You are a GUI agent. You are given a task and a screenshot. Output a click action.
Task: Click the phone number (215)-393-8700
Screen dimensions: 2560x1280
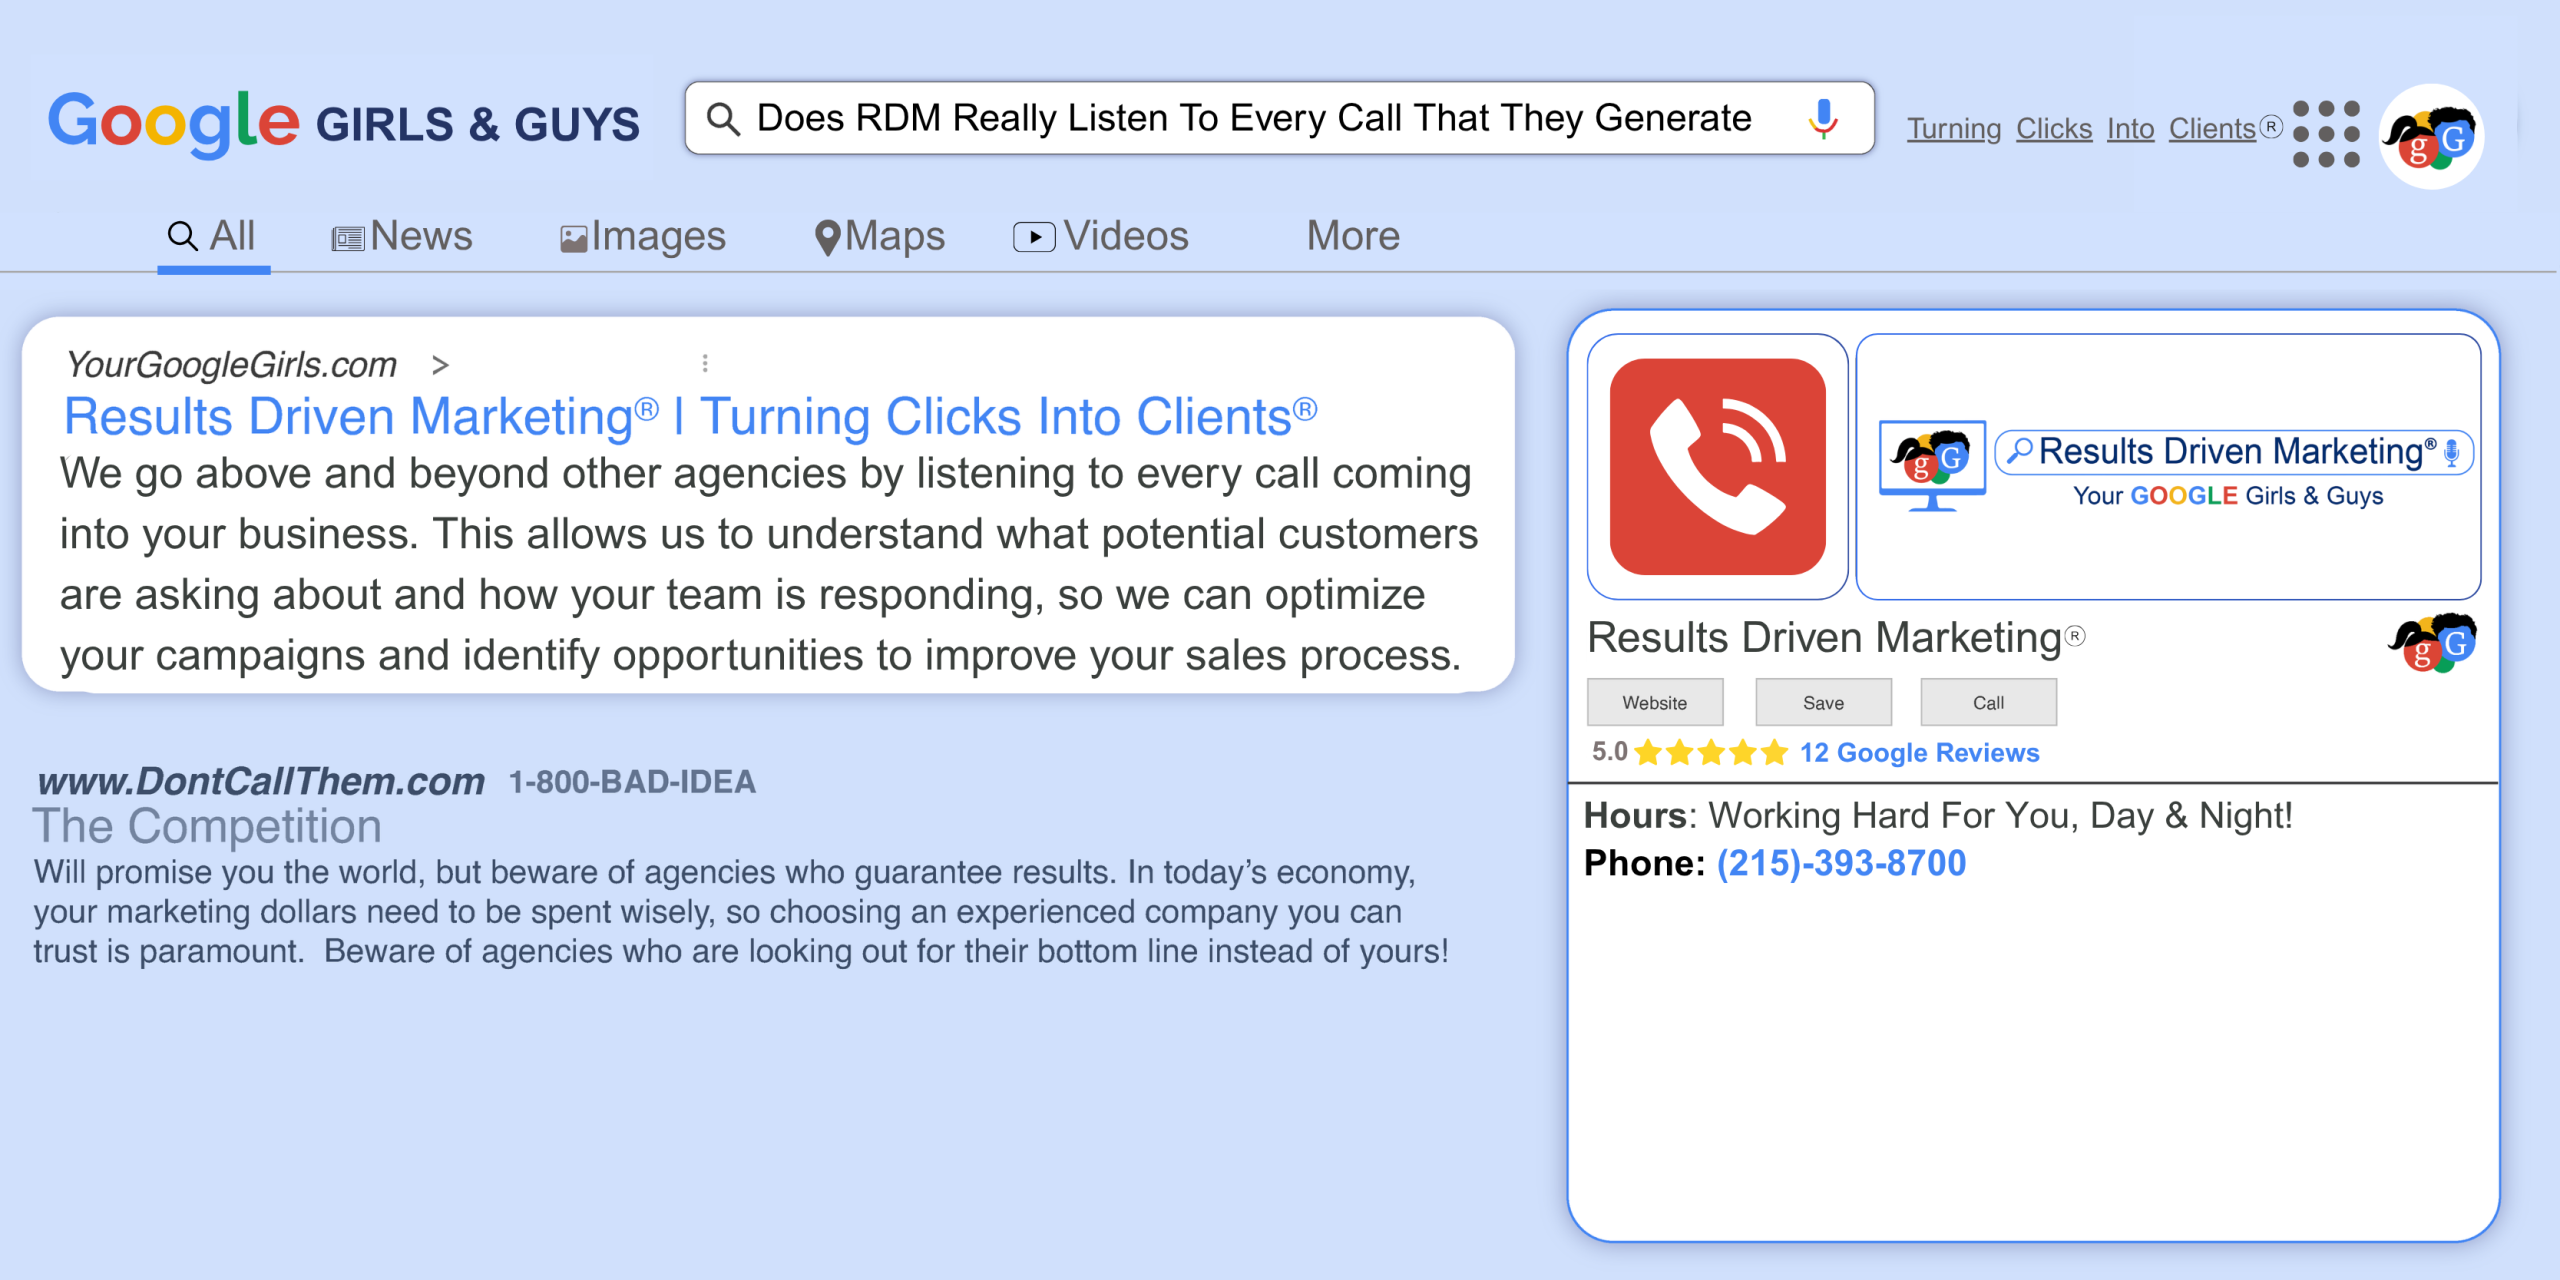(1841, 863)
